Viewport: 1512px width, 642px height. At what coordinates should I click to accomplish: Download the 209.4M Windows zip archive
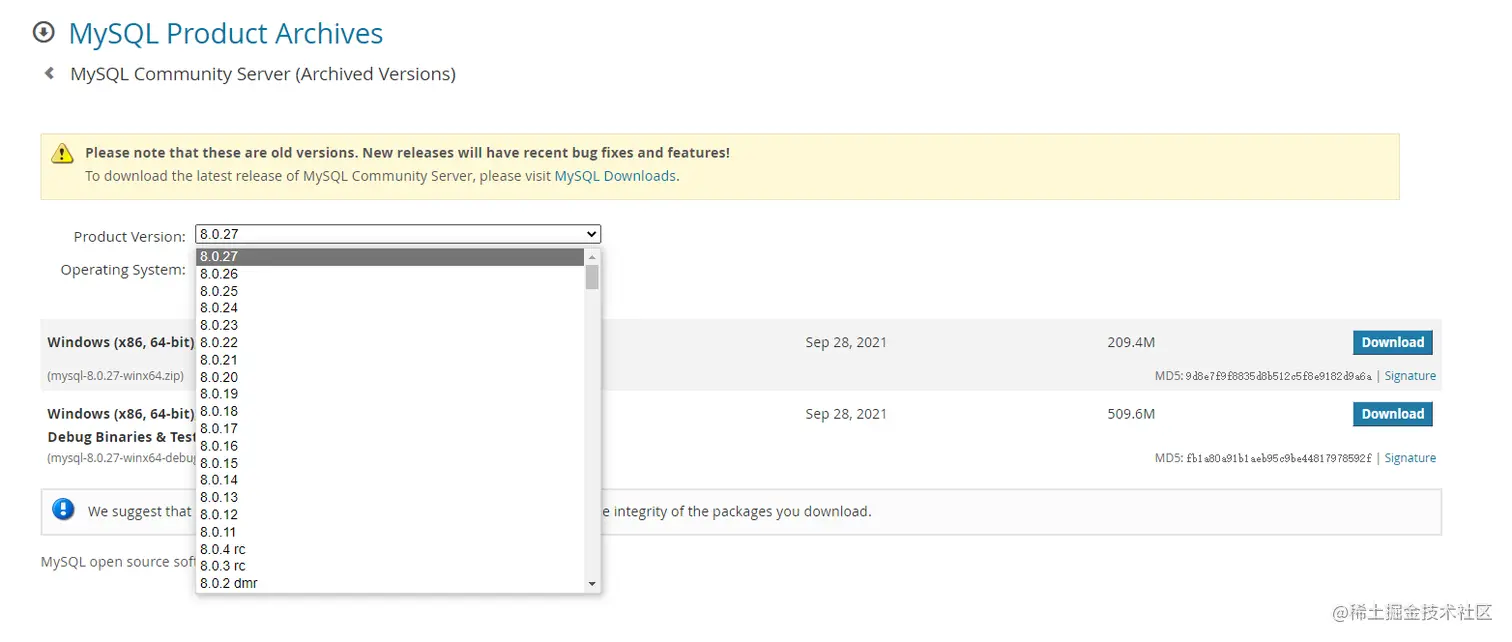tap(1392, 342)
